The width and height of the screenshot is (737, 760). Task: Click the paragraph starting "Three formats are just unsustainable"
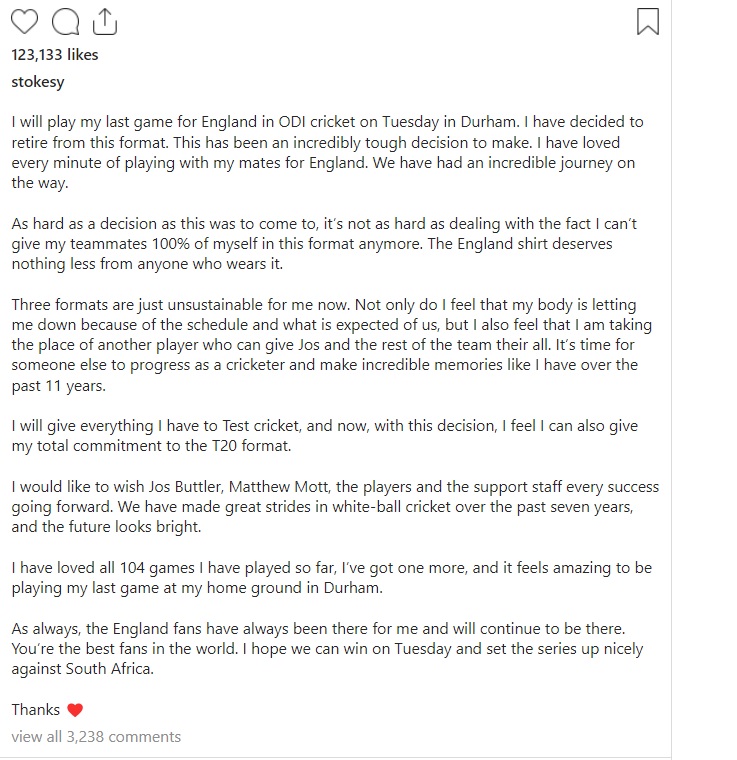(x=331, y=345)
